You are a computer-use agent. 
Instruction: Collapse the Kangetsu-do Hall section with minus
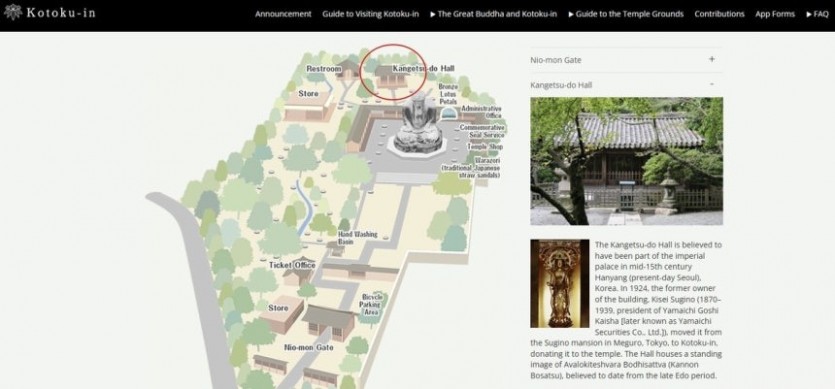coord(711,85)
